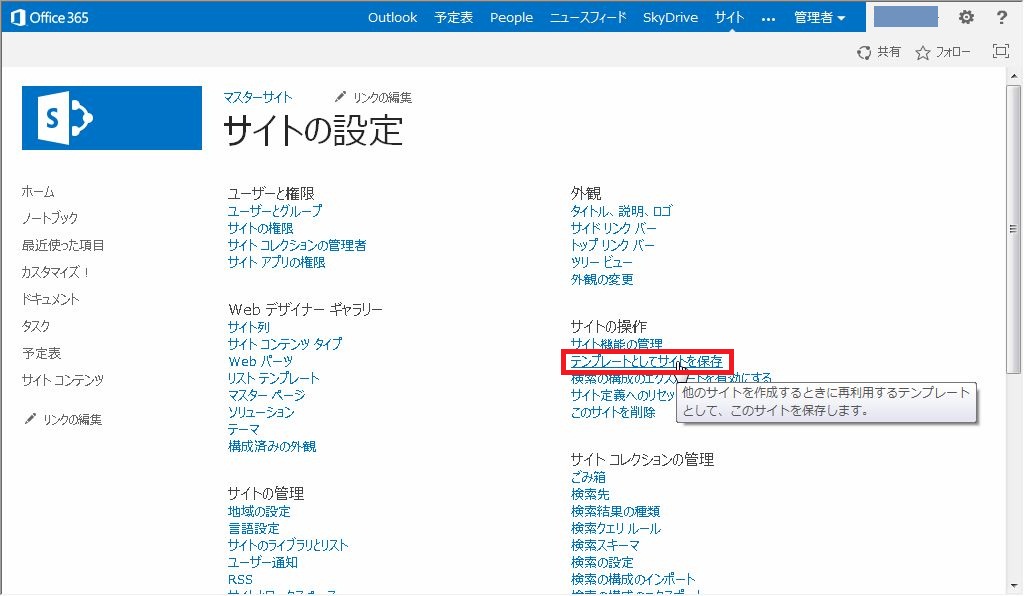Viewport: 1024px width, 596px height.
Task: Open カスタマイズ！ in left navigation
Action: 56,272
